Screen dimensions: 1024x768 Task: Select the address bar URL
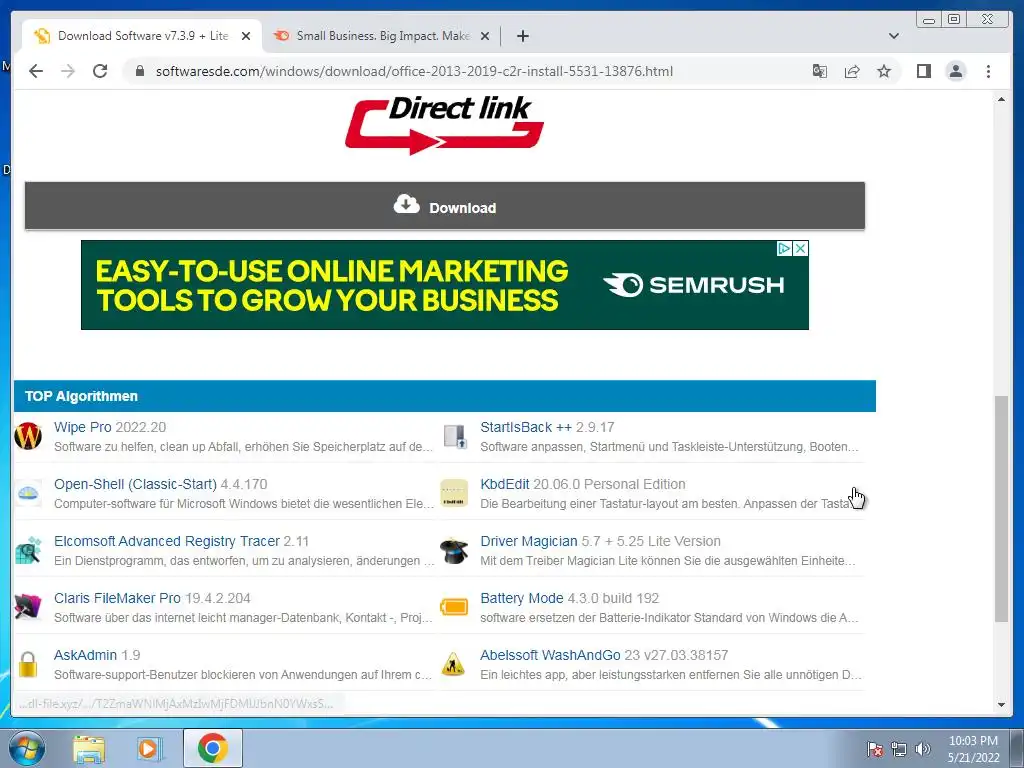coord(414,71)
